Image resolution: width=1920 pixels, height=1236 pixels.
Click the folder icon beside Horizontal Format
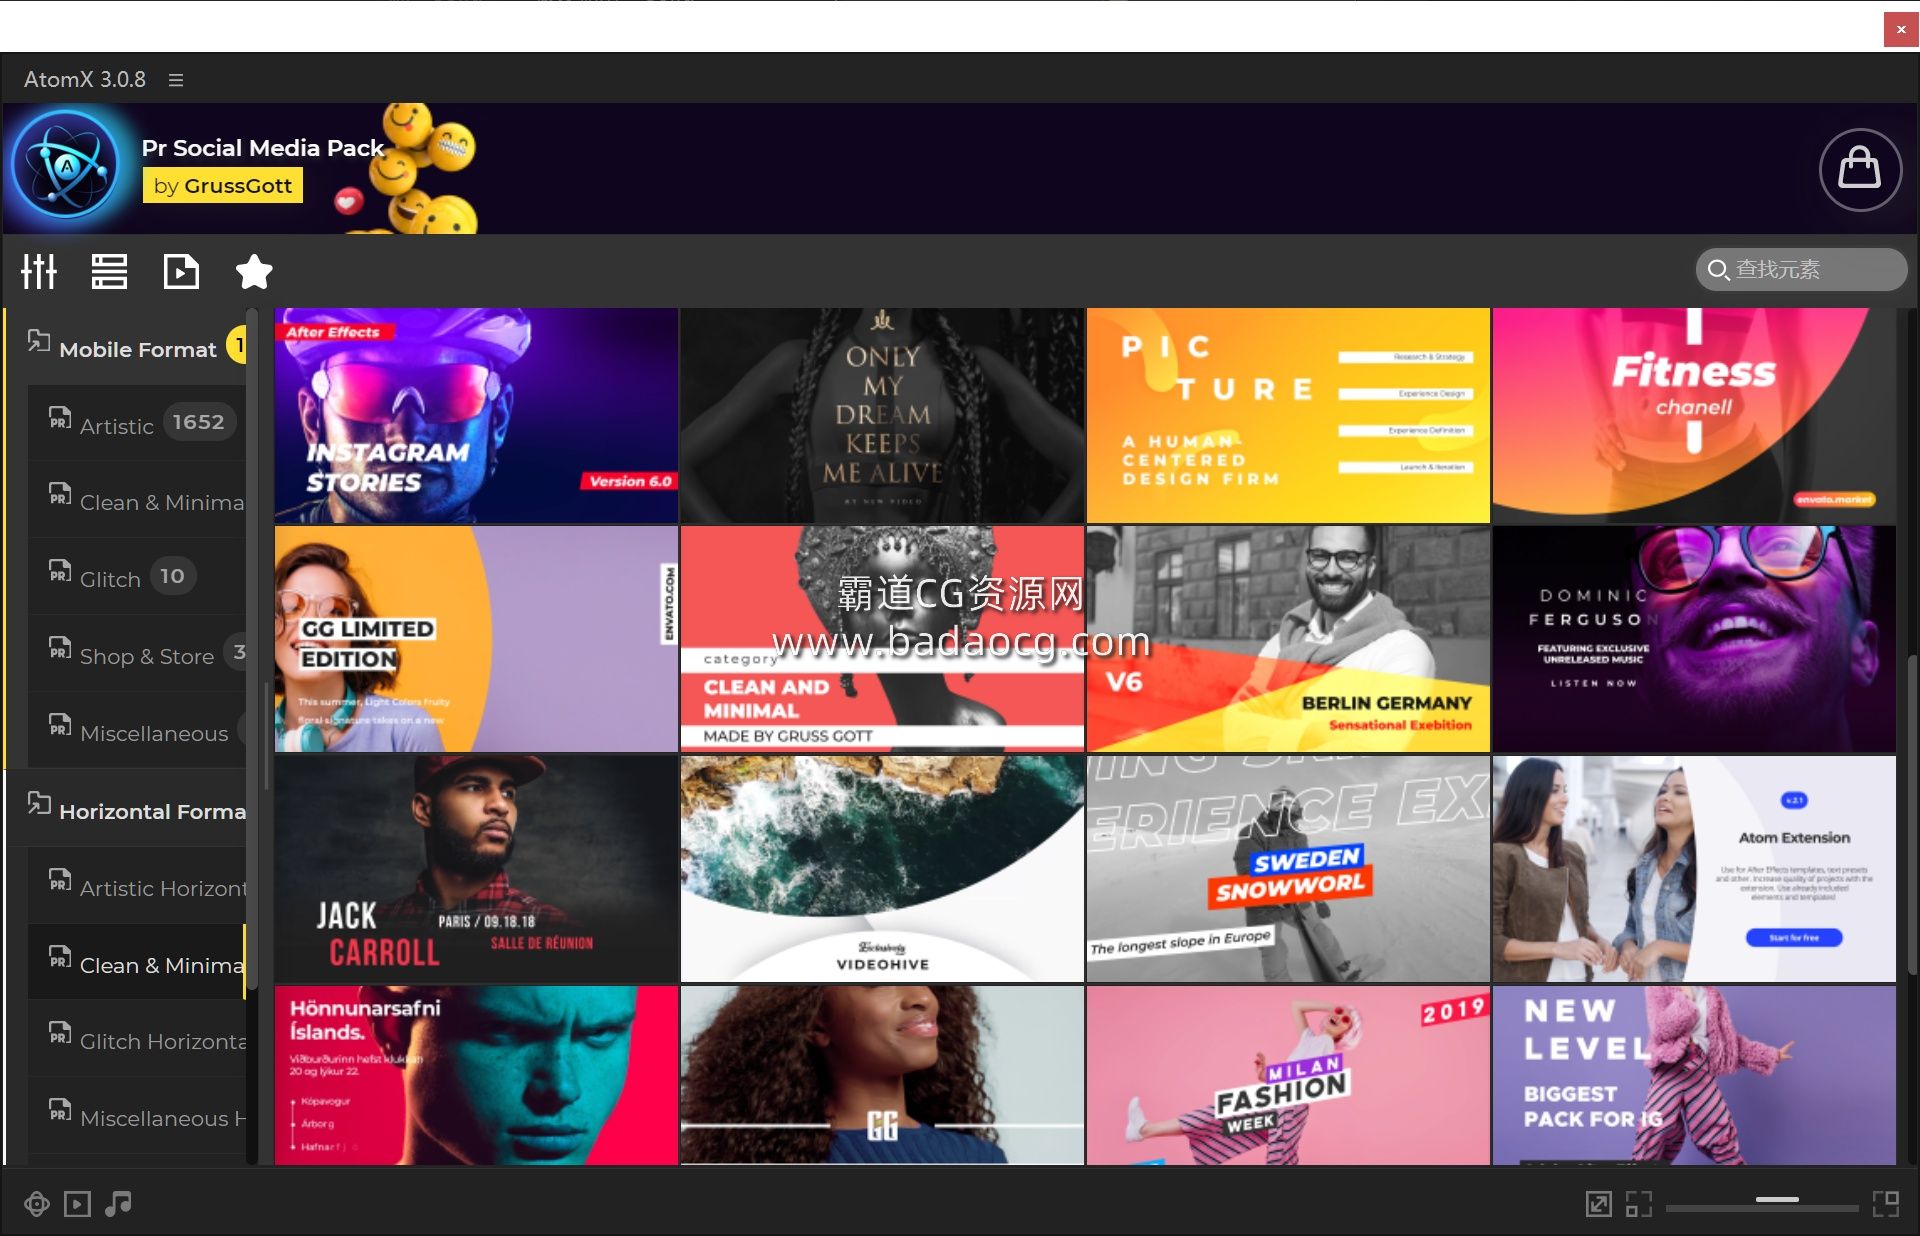click(x=39, y=803)
